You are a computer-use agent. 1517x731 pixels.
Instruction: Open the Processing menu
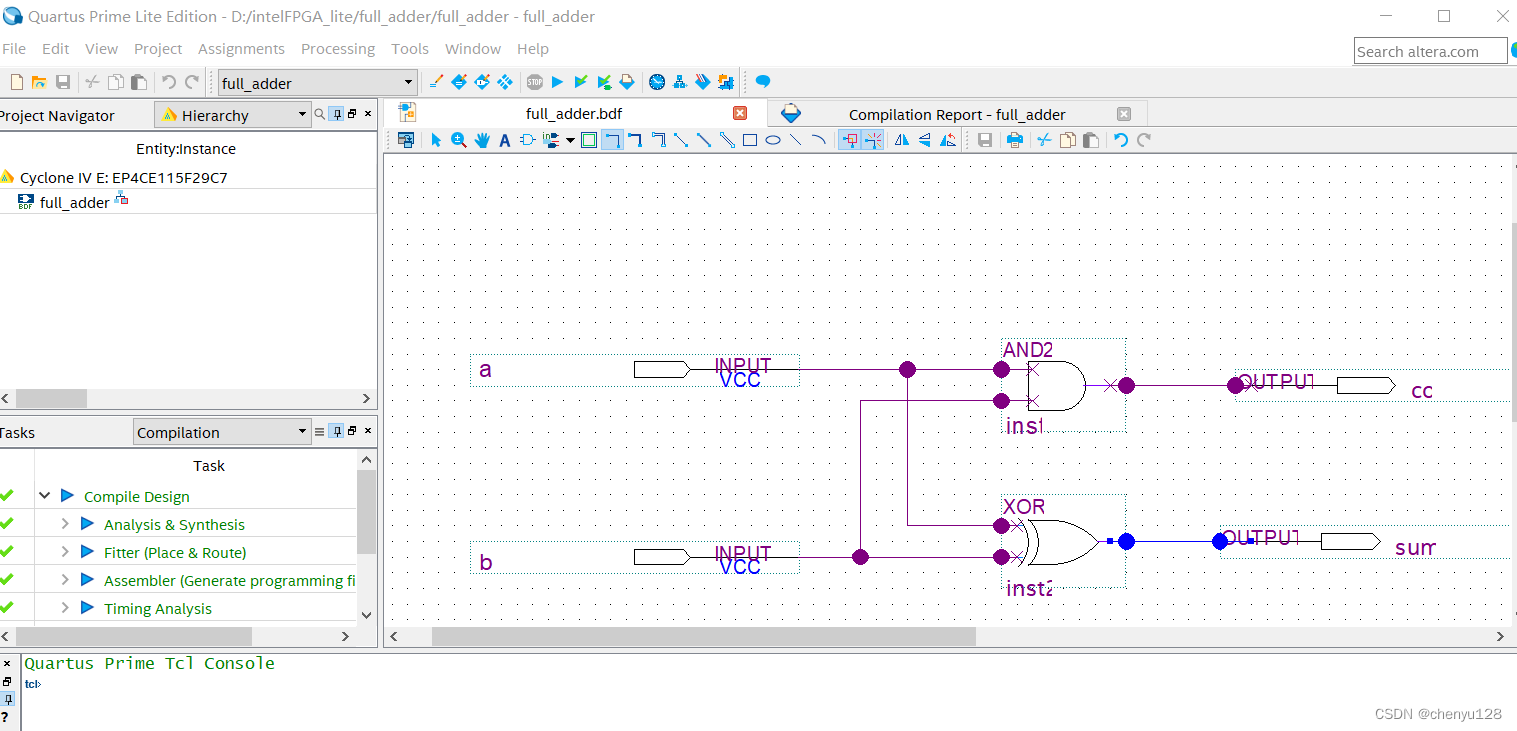pyautogui.click(x=338, y=48)
